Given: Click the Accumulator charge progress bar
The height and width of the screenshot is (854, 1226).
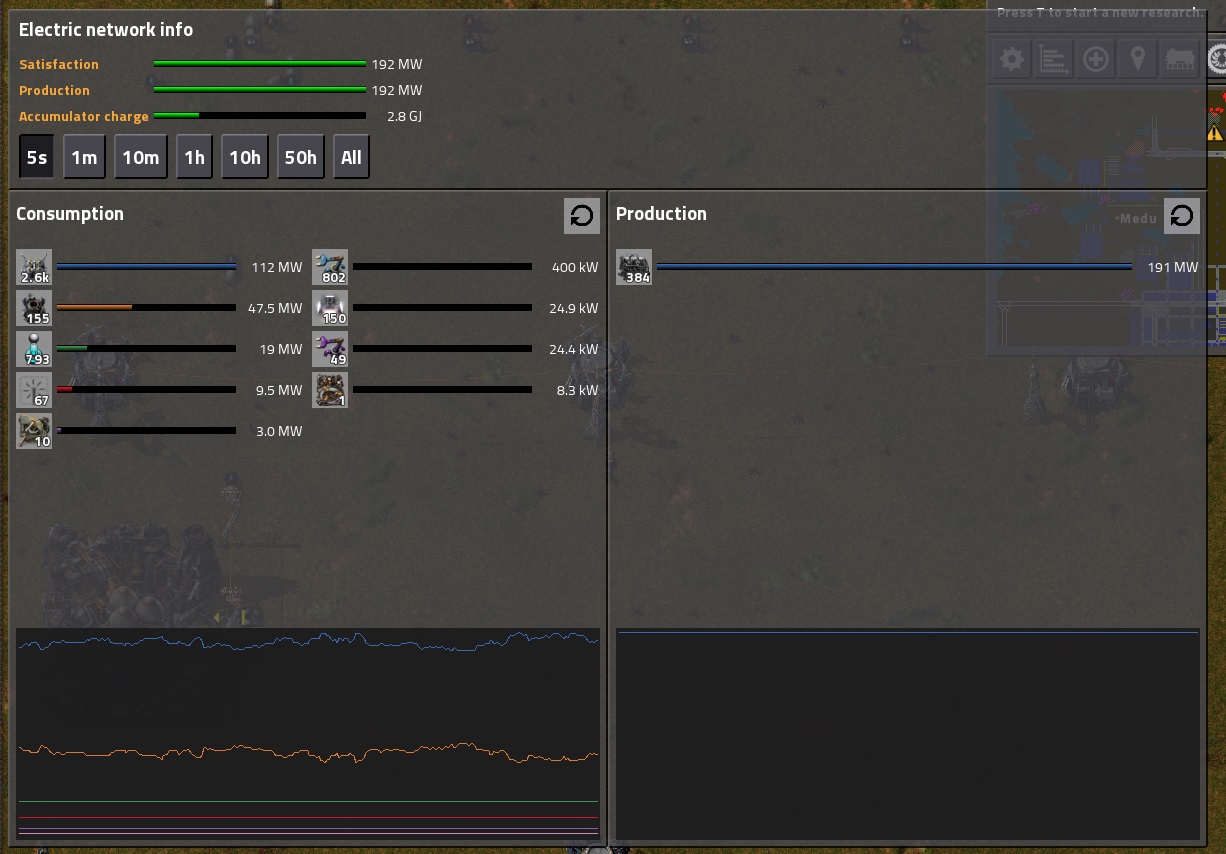Looking at the screenshot, I should 259,116.
